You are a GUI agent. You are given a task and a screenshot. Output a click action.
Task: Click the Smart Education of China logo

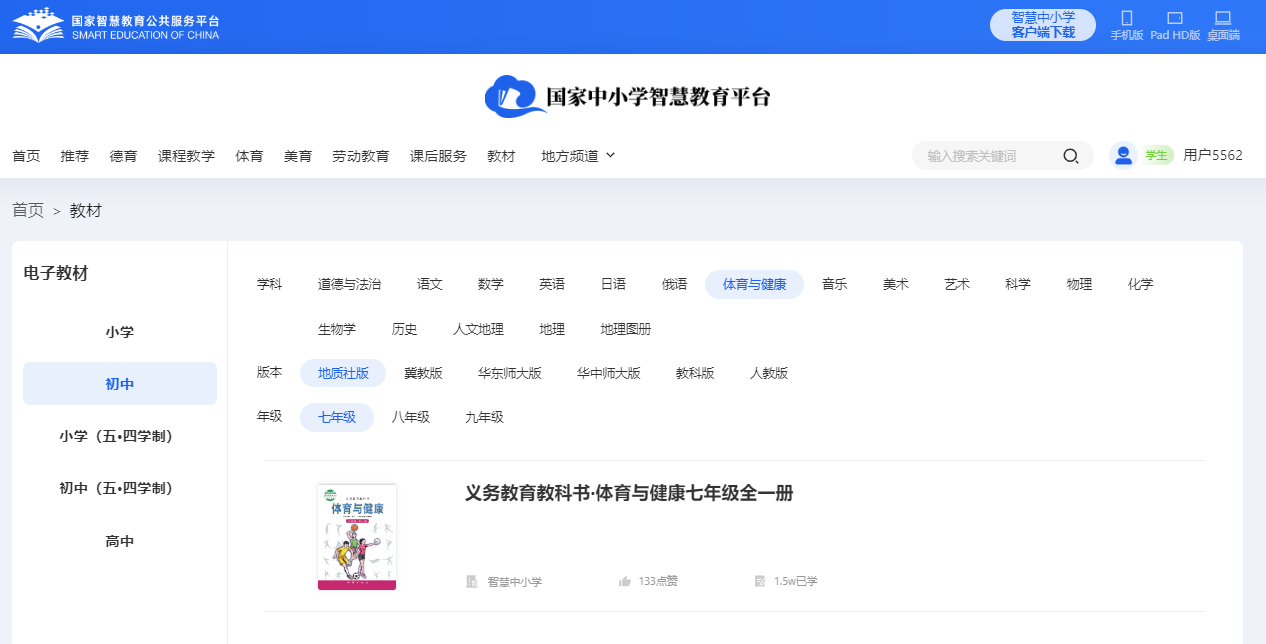[116, 26]
